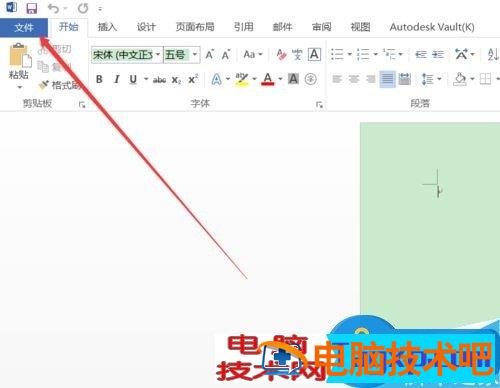The height and width of the screenshot is (388, 500).
Task: Open the 宋体 font name dropdown
Action: pos(158,54)
